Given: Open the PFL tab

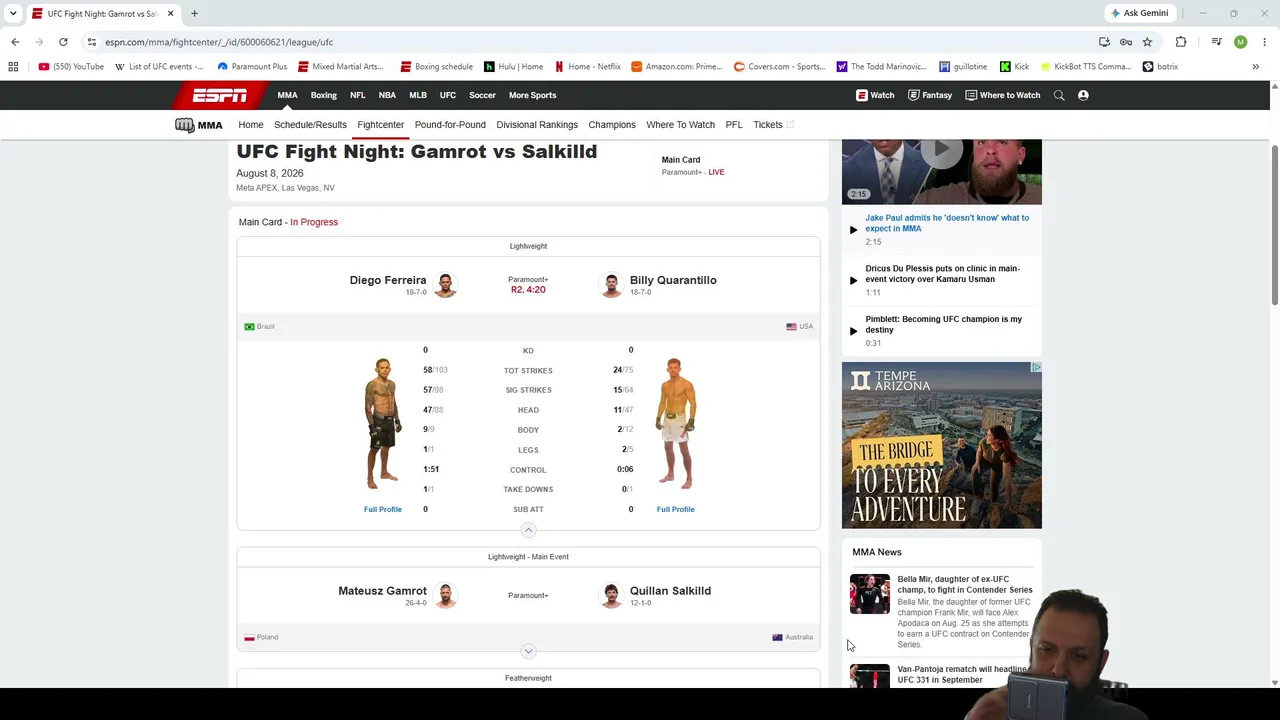Looking at the screenshot, I should 734,125.
